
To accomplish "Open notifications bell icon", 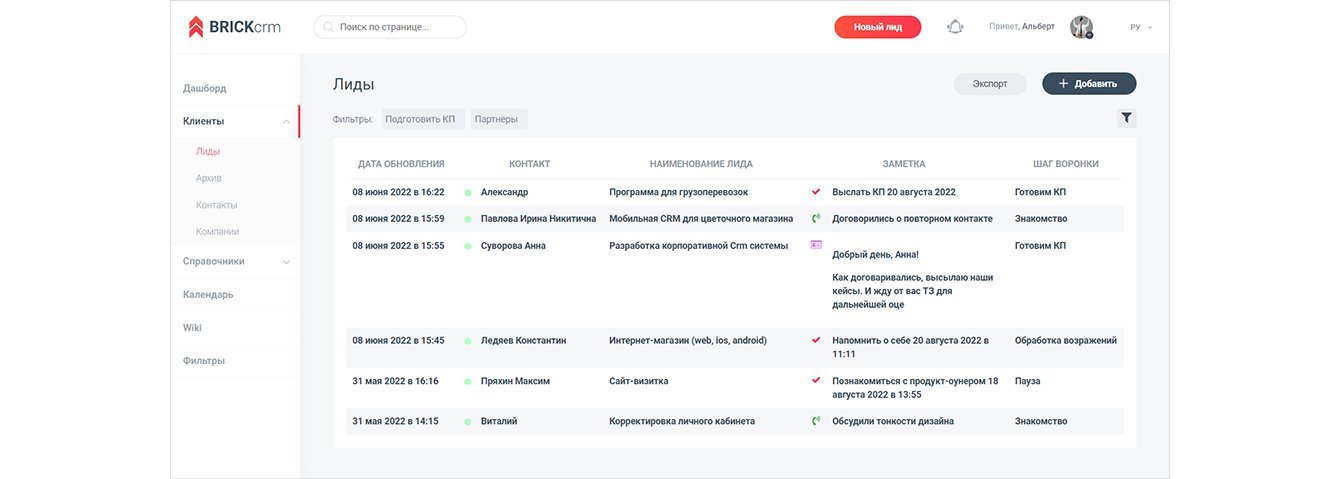I will [954, 27].
